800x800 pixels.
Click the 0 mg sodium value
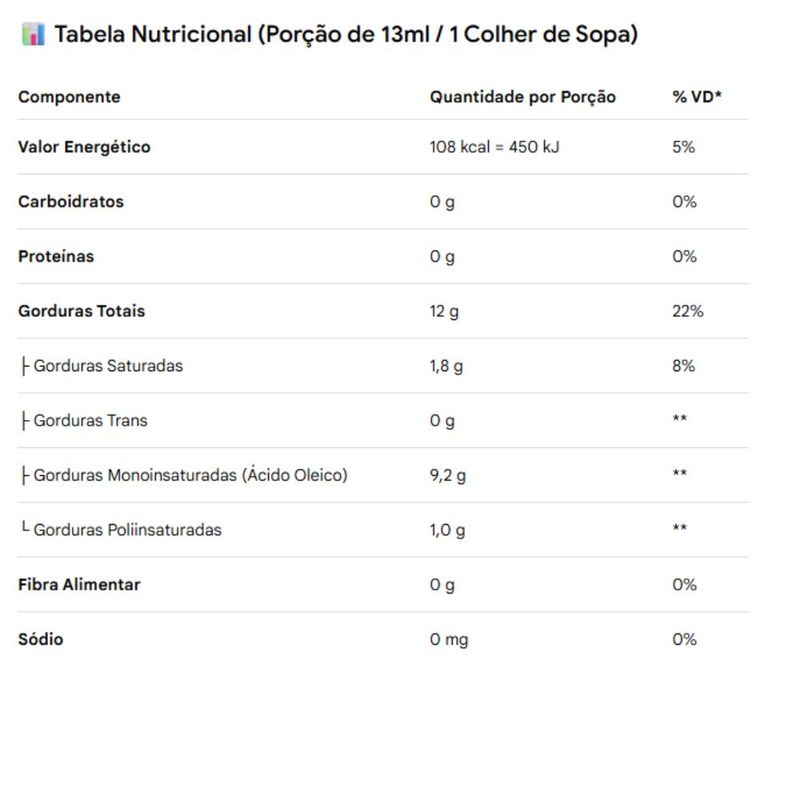pos(448,639)
